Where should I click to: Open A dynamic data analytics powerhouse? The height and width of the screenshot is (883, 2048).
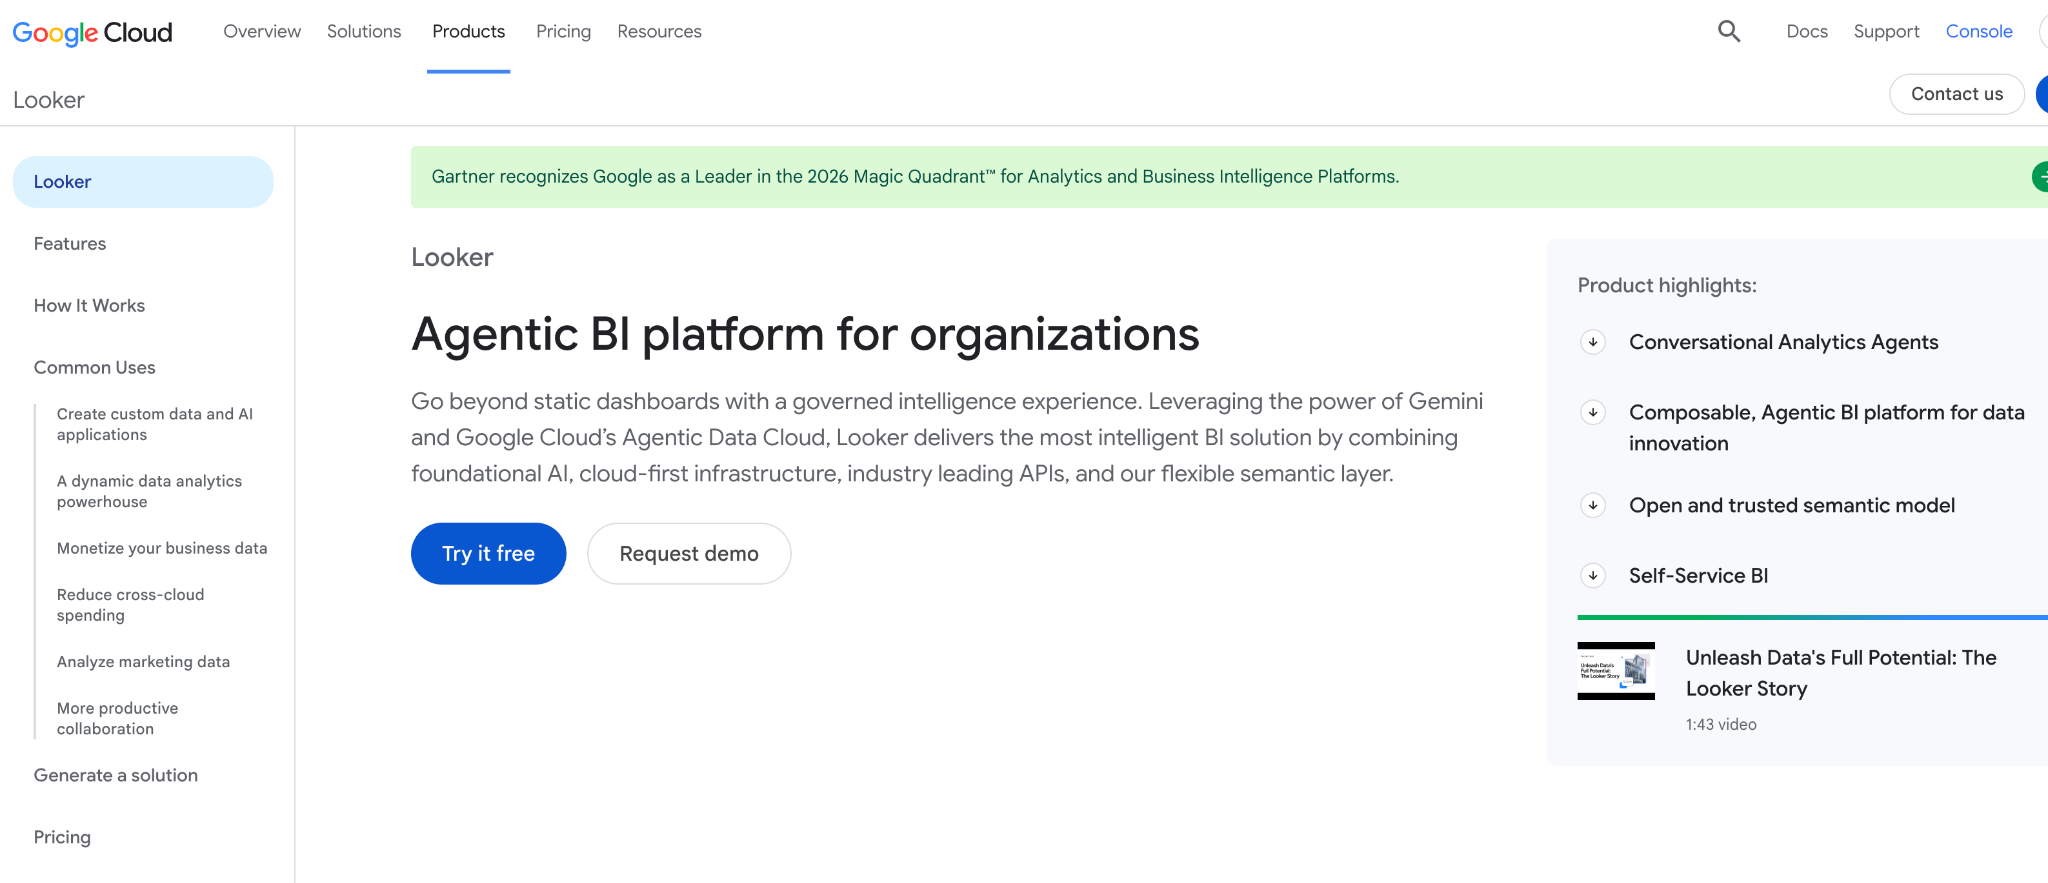(x=150, y=491)
